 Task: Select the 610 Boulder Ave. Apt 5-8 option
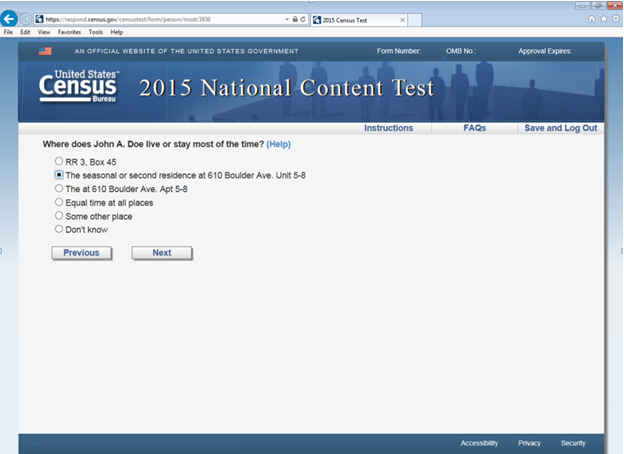point(59,188)
